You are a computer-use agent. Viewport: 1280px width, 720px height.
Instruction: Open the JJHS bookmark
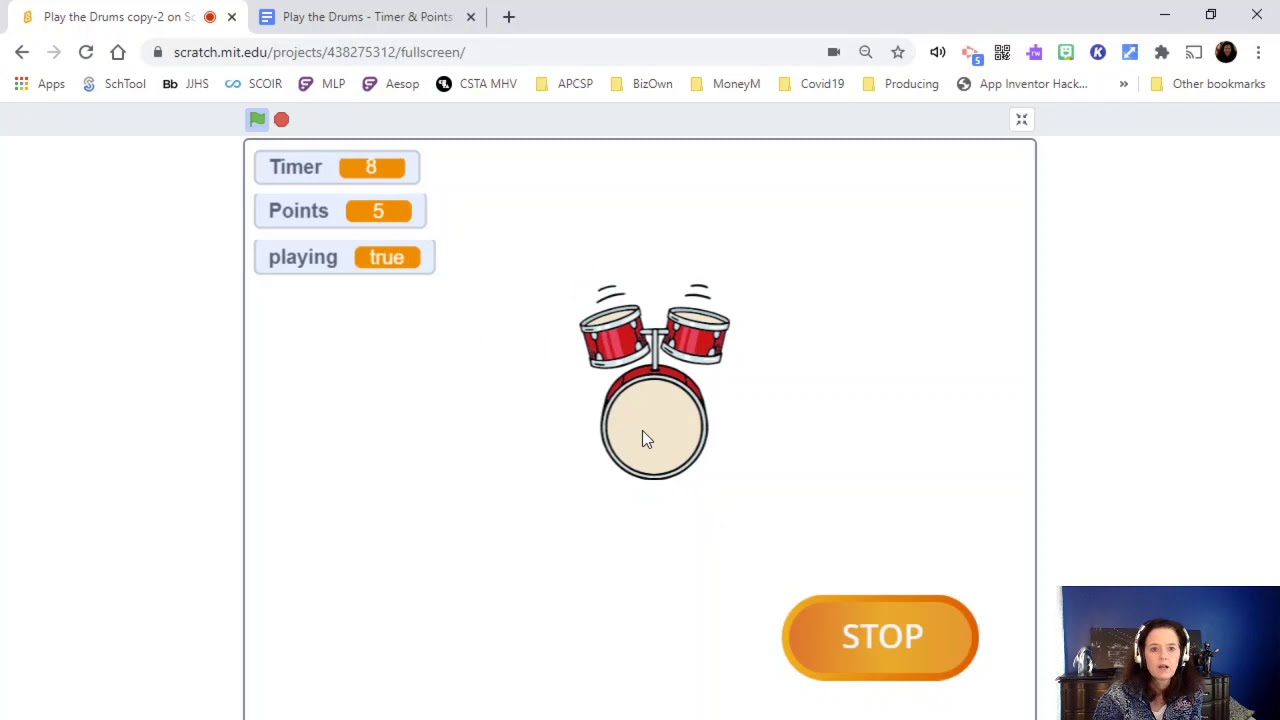tap(186, 84)
